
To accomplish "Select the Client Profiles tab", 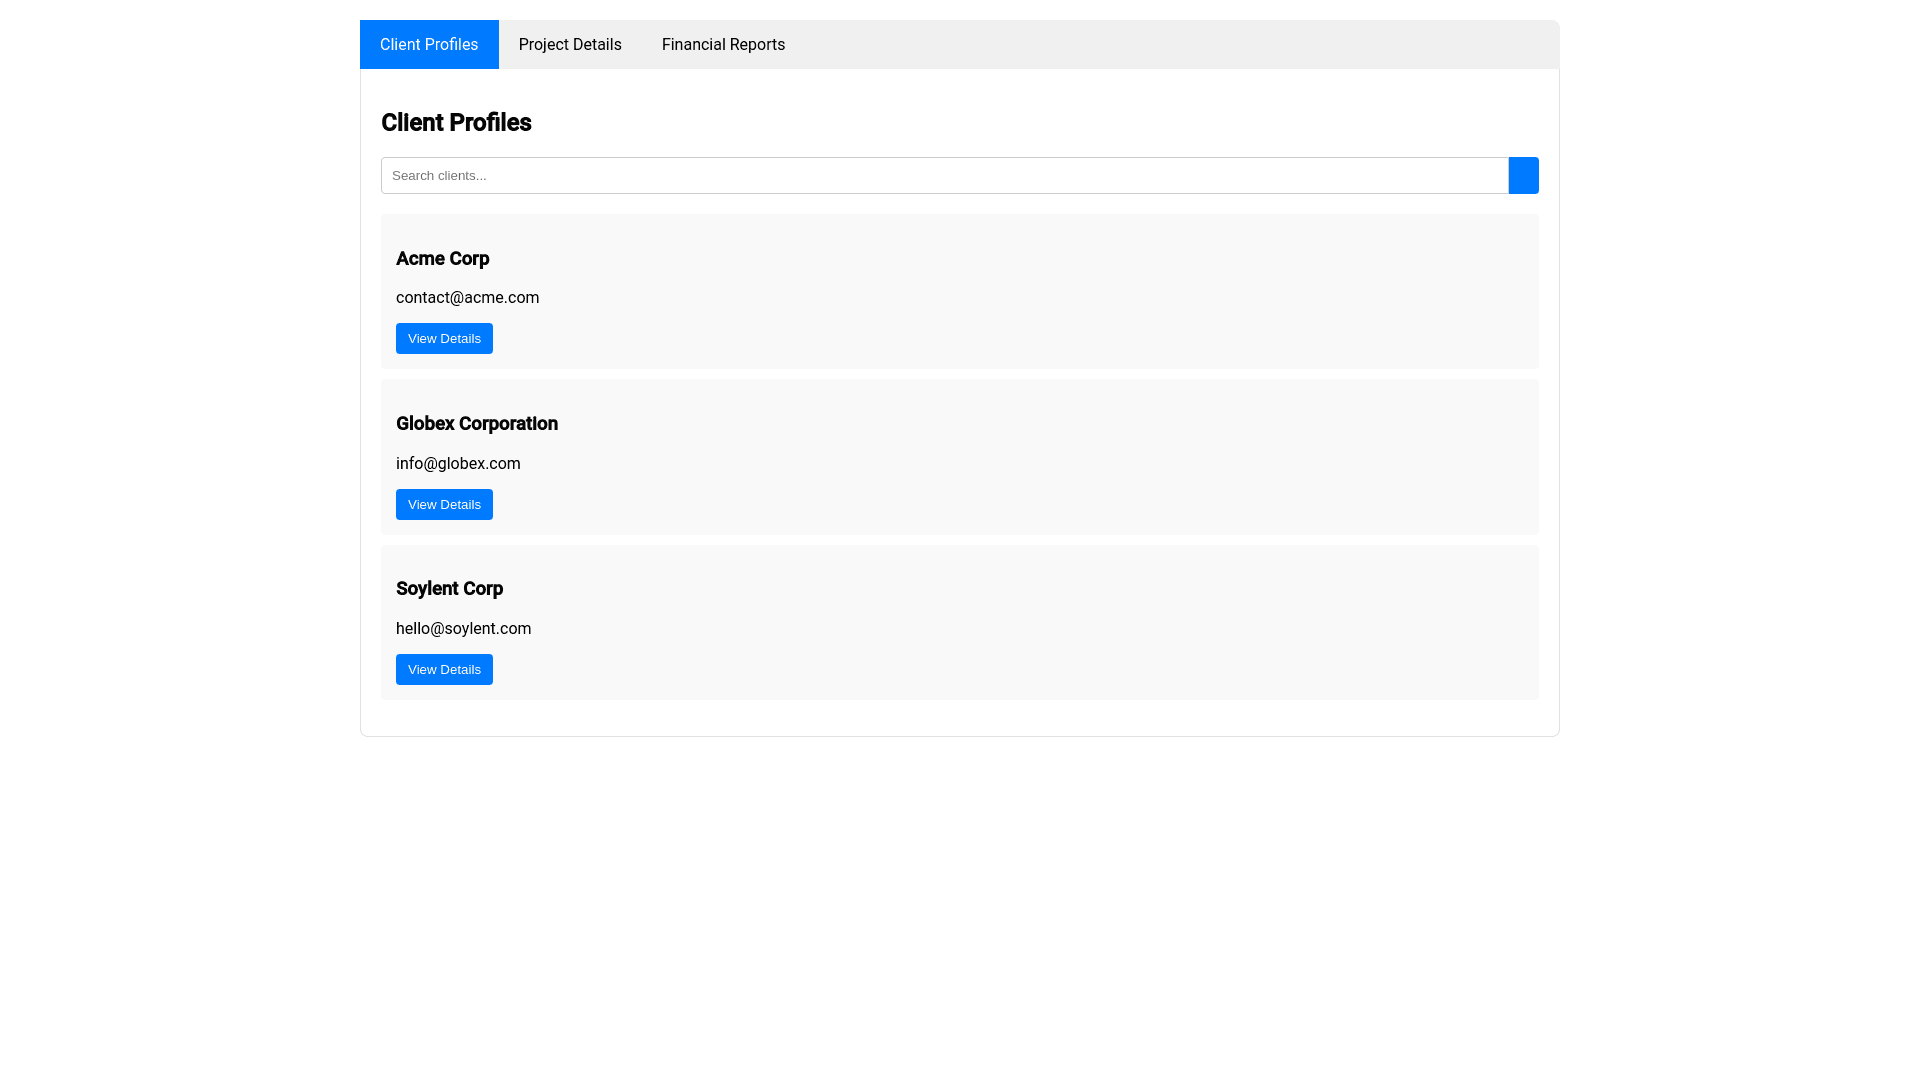I will [x=428, y=44].
